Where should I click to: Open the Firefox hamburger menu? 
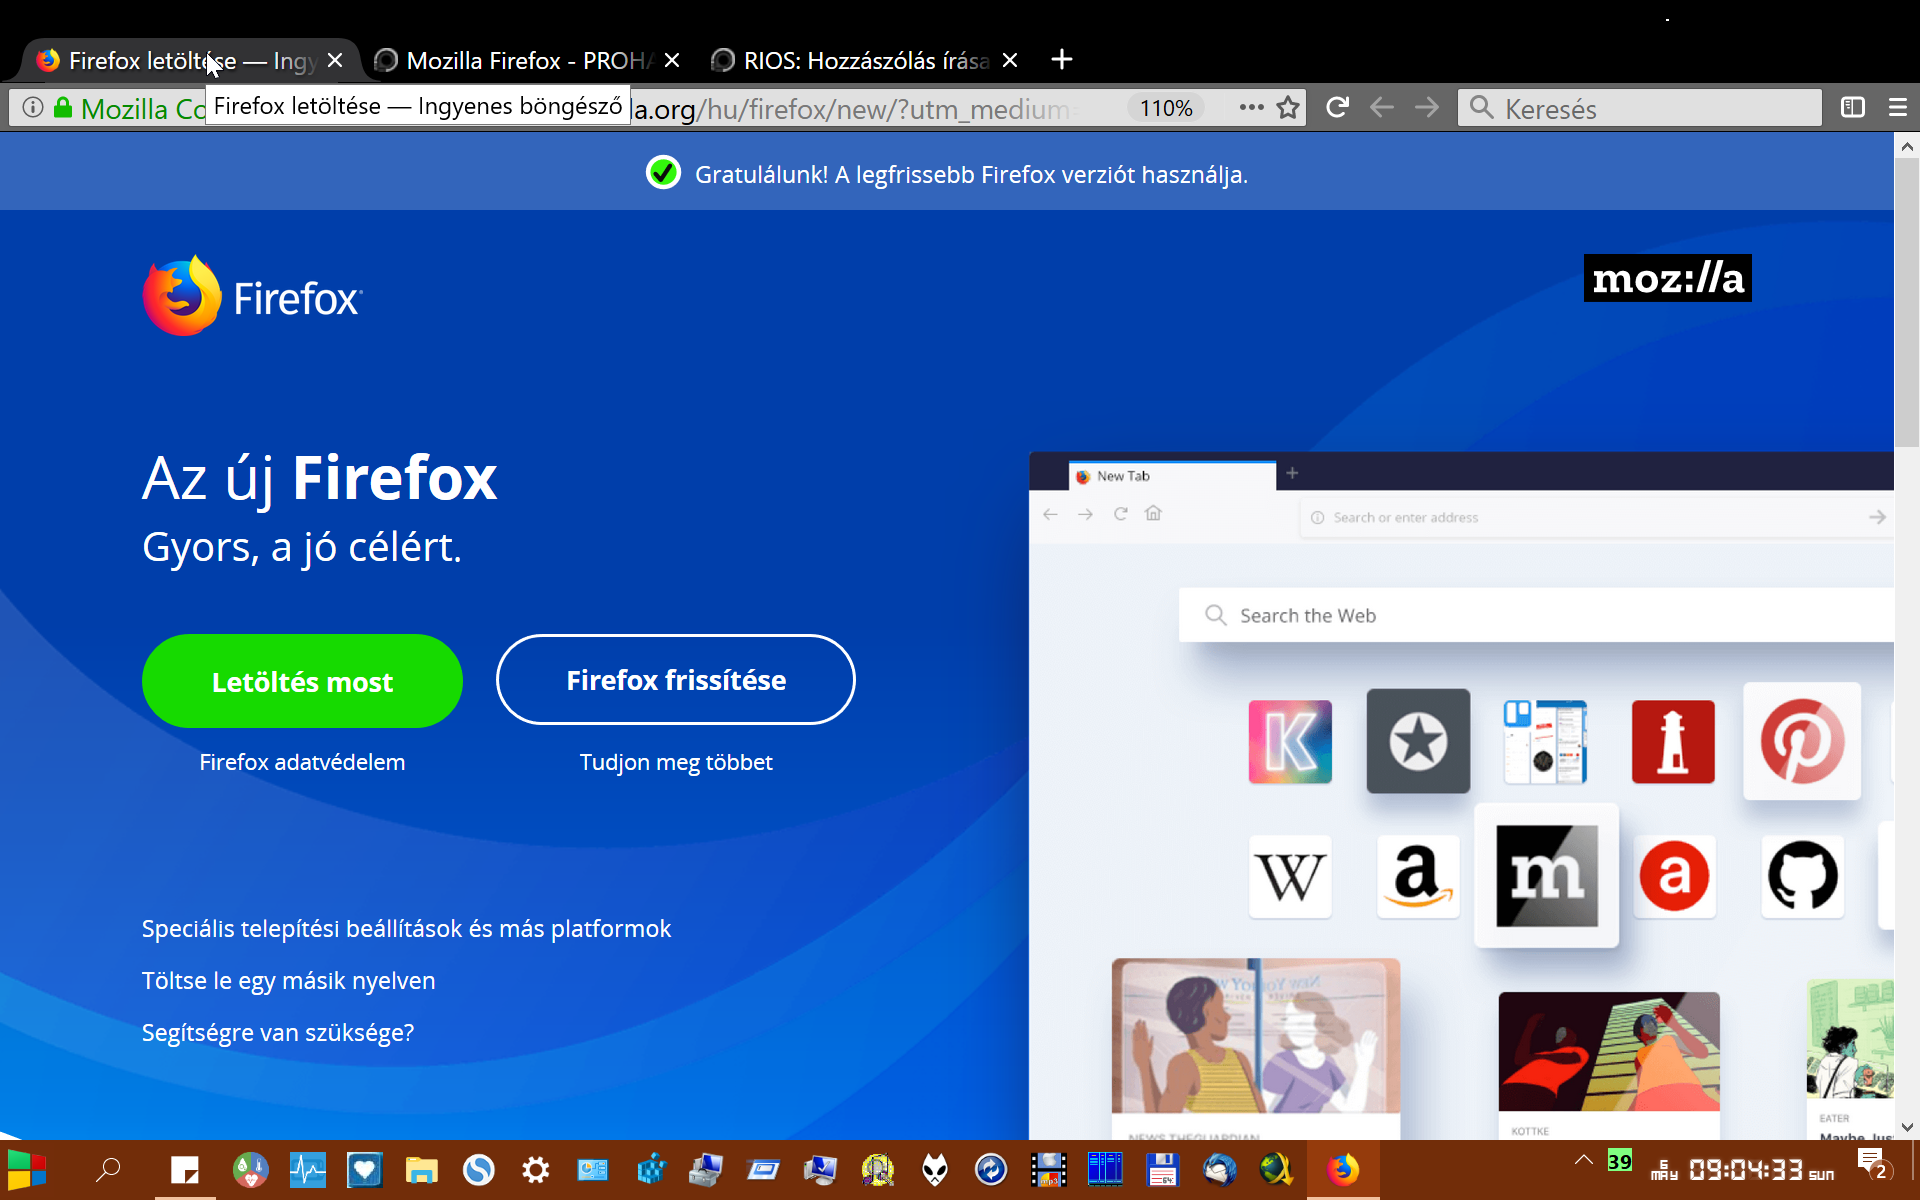click(x=1897, y=108)
